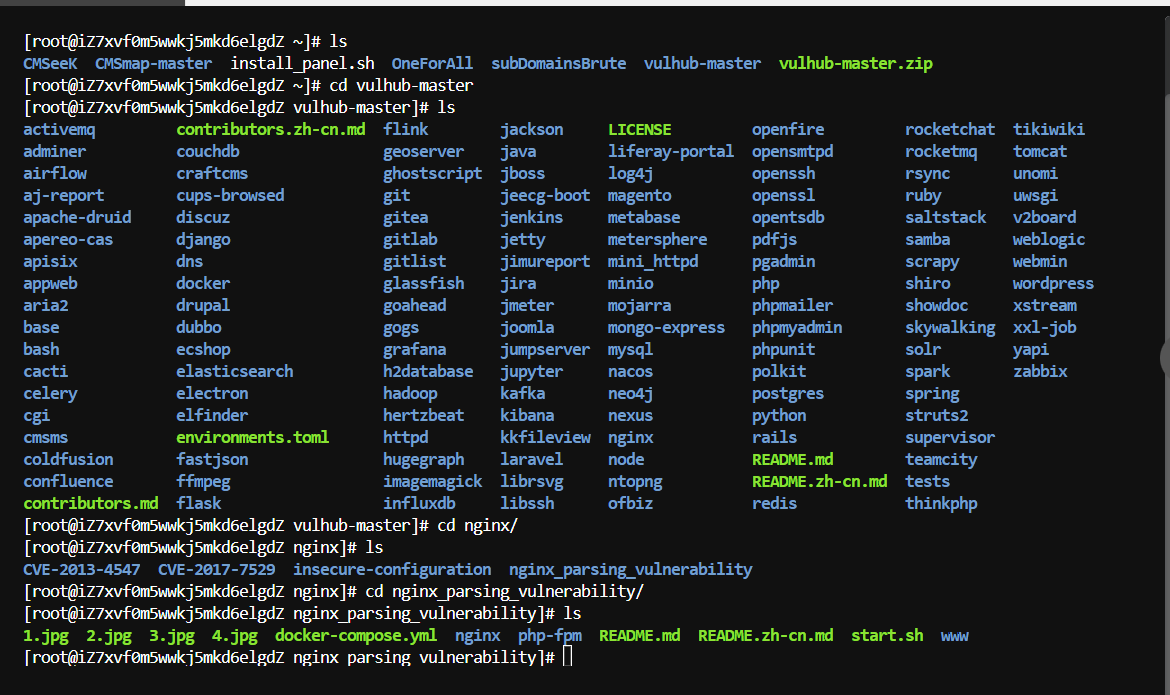This screenshot has height=695, width=1170.
Task: Click the 3.jpg file name
Action: [x=172, y=636]
